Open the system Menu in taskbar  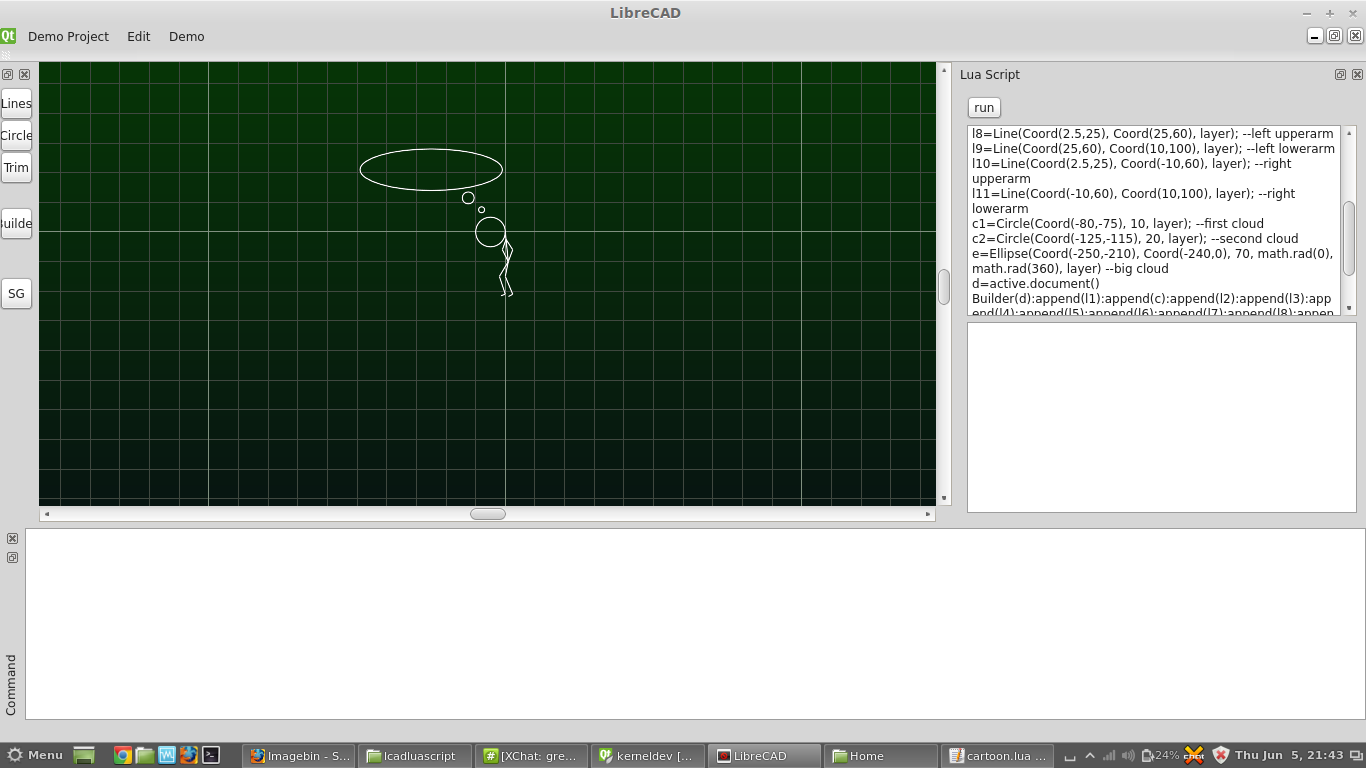coord(35,755)
